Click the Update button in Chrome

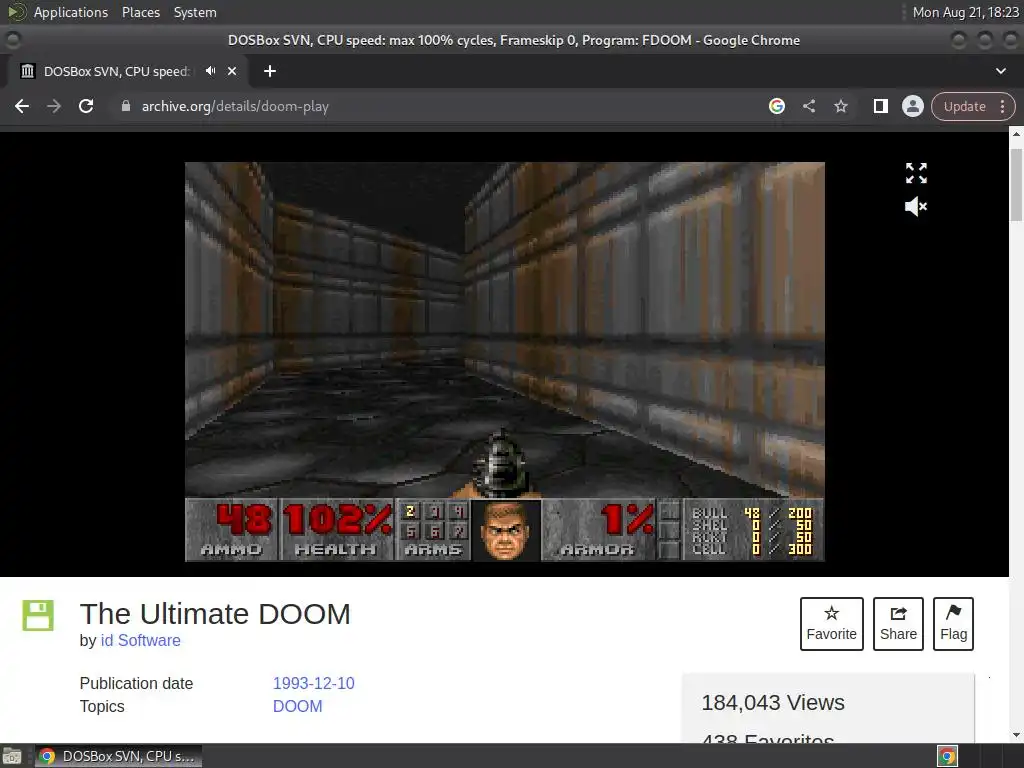[x=965, y=106]
